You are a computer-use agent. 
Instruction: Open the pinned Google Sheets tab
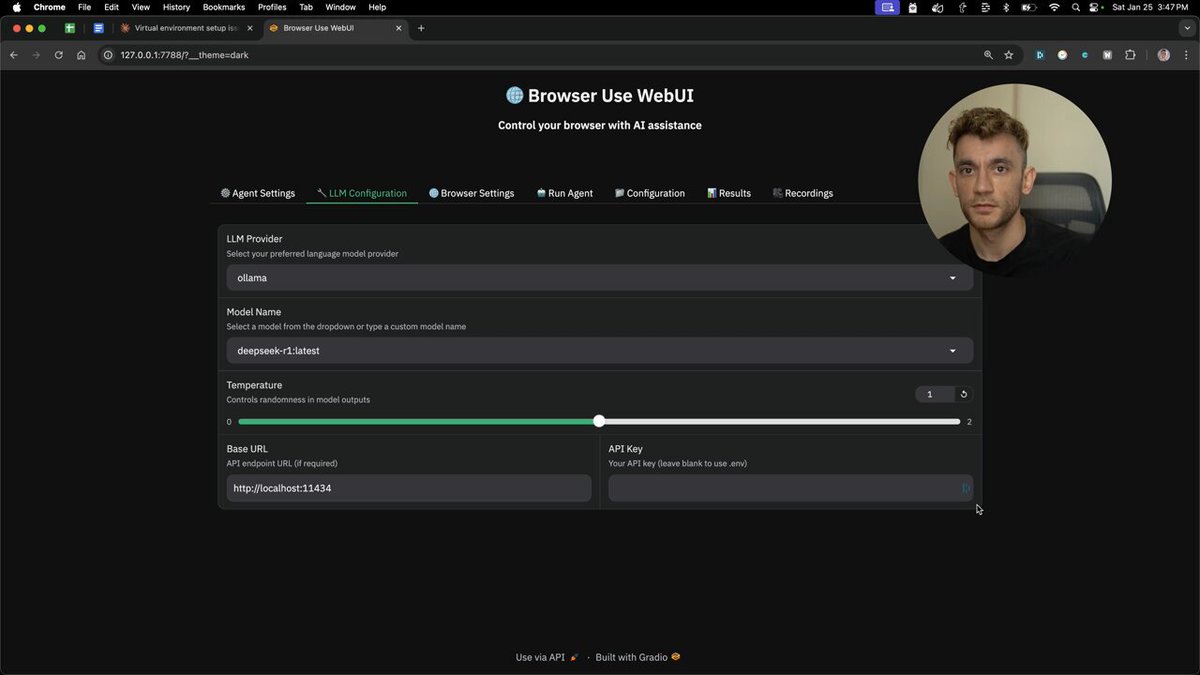coord(70,28)
